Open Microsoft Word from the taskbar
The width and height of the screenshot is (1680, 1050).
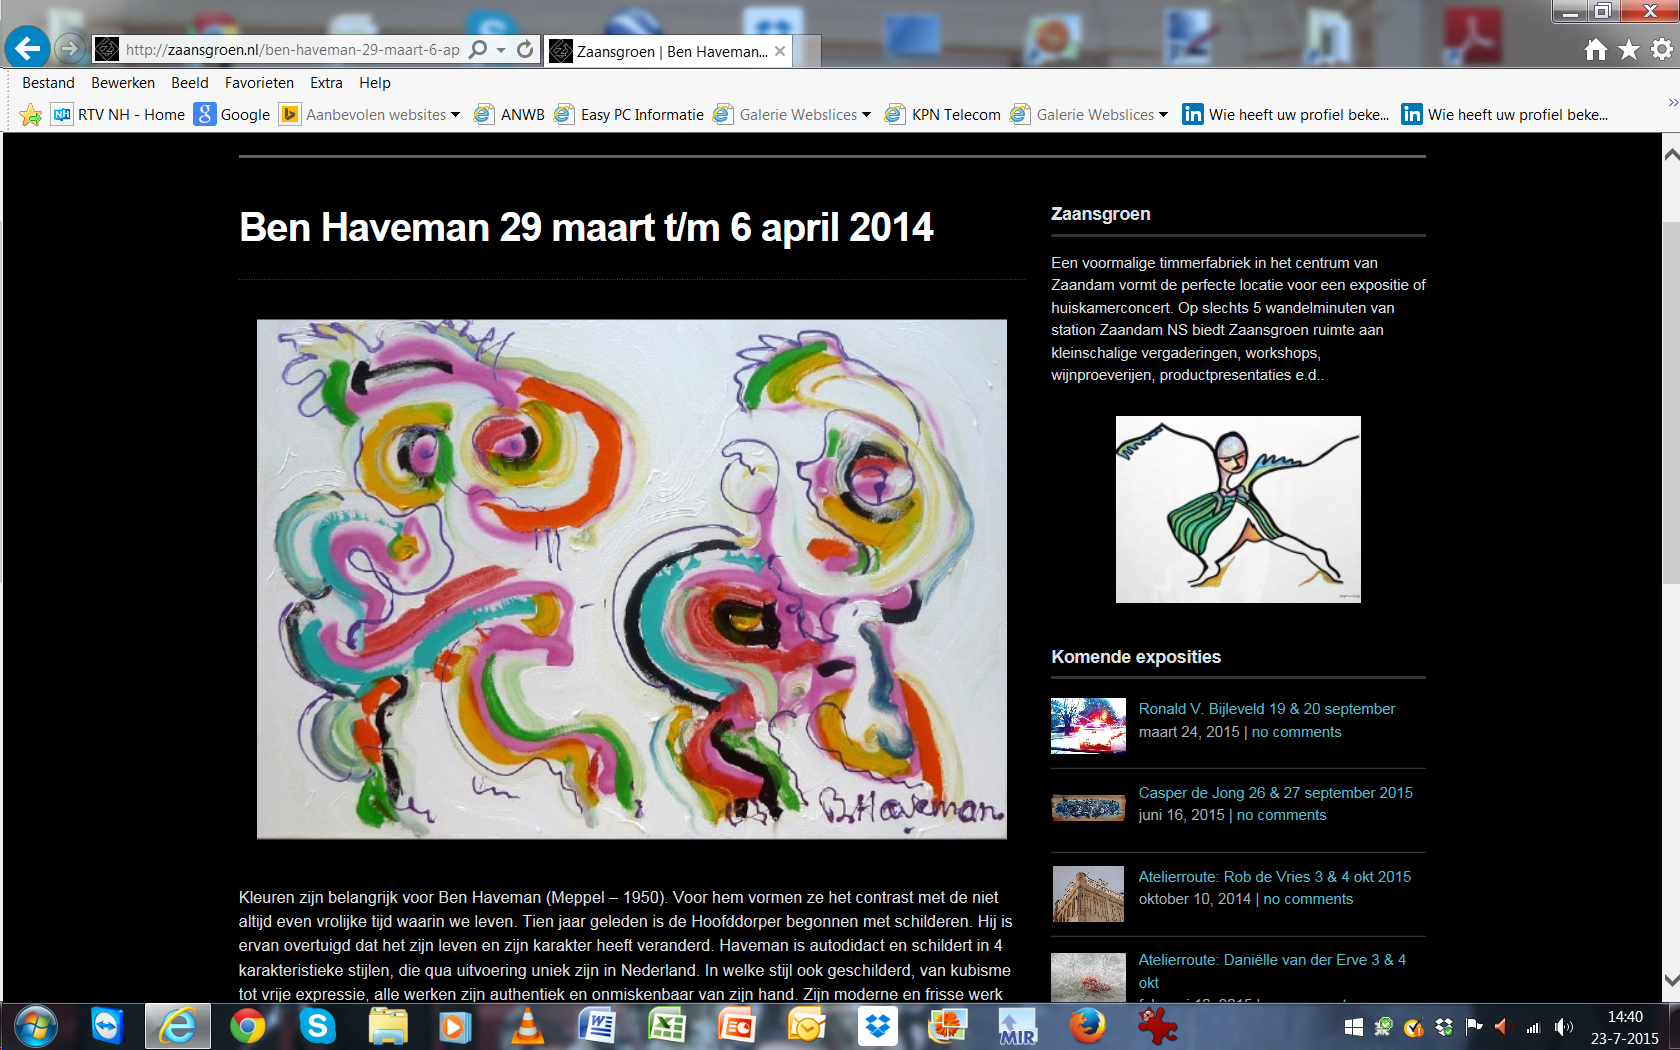tap(597, 1027)
